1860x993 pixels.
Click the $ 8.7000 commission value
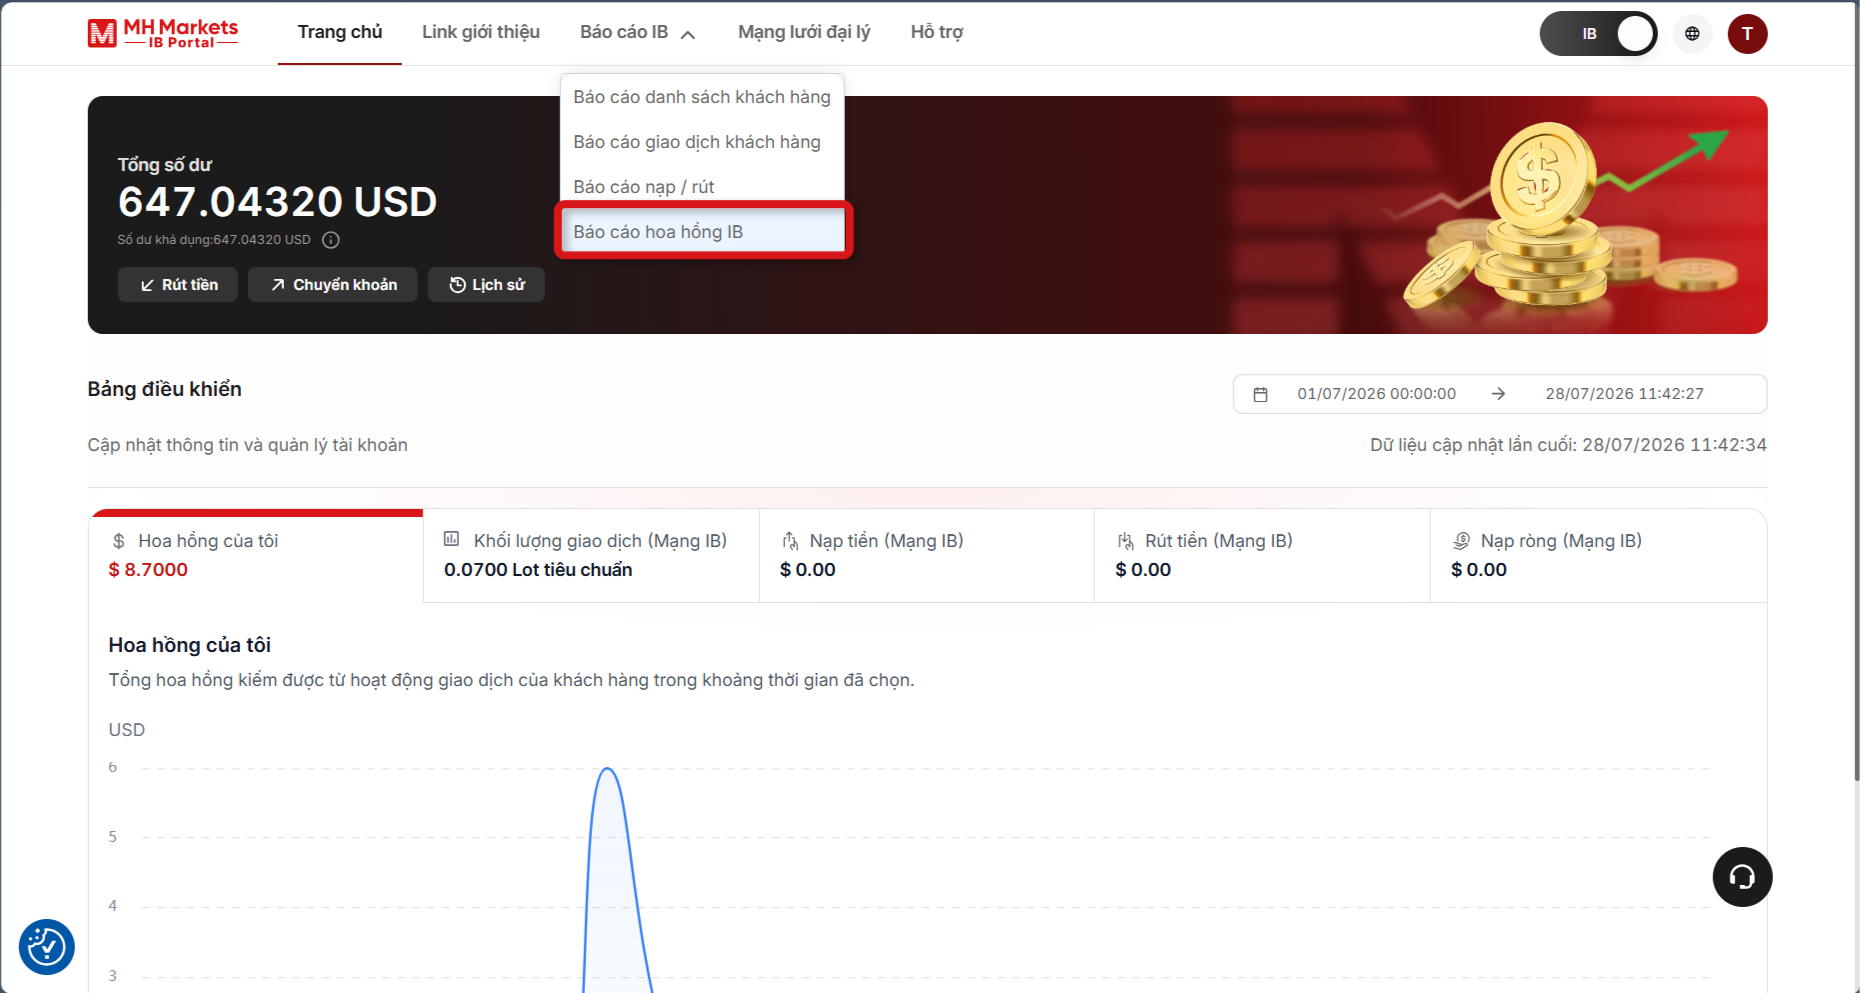pyautogui.click(x=148, y=570)
